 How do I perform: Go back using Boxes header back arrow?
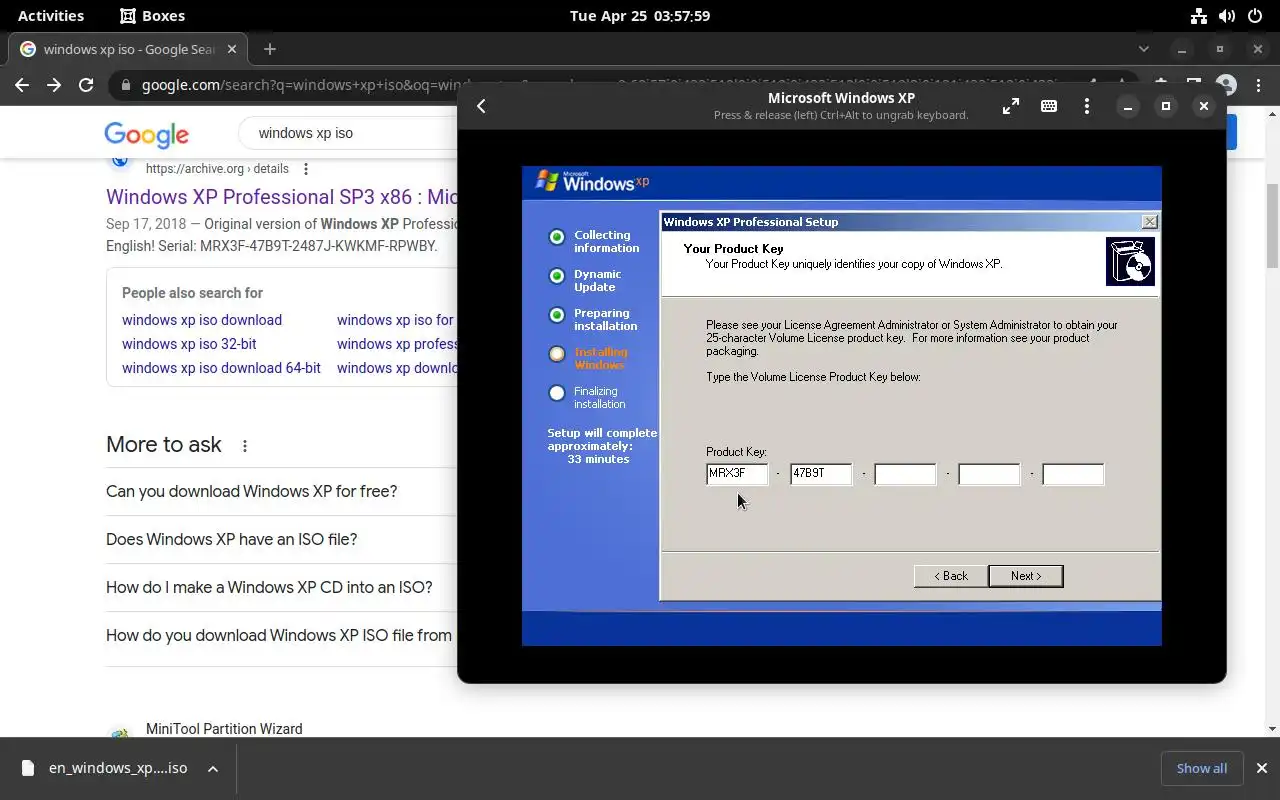click(481, 106)
